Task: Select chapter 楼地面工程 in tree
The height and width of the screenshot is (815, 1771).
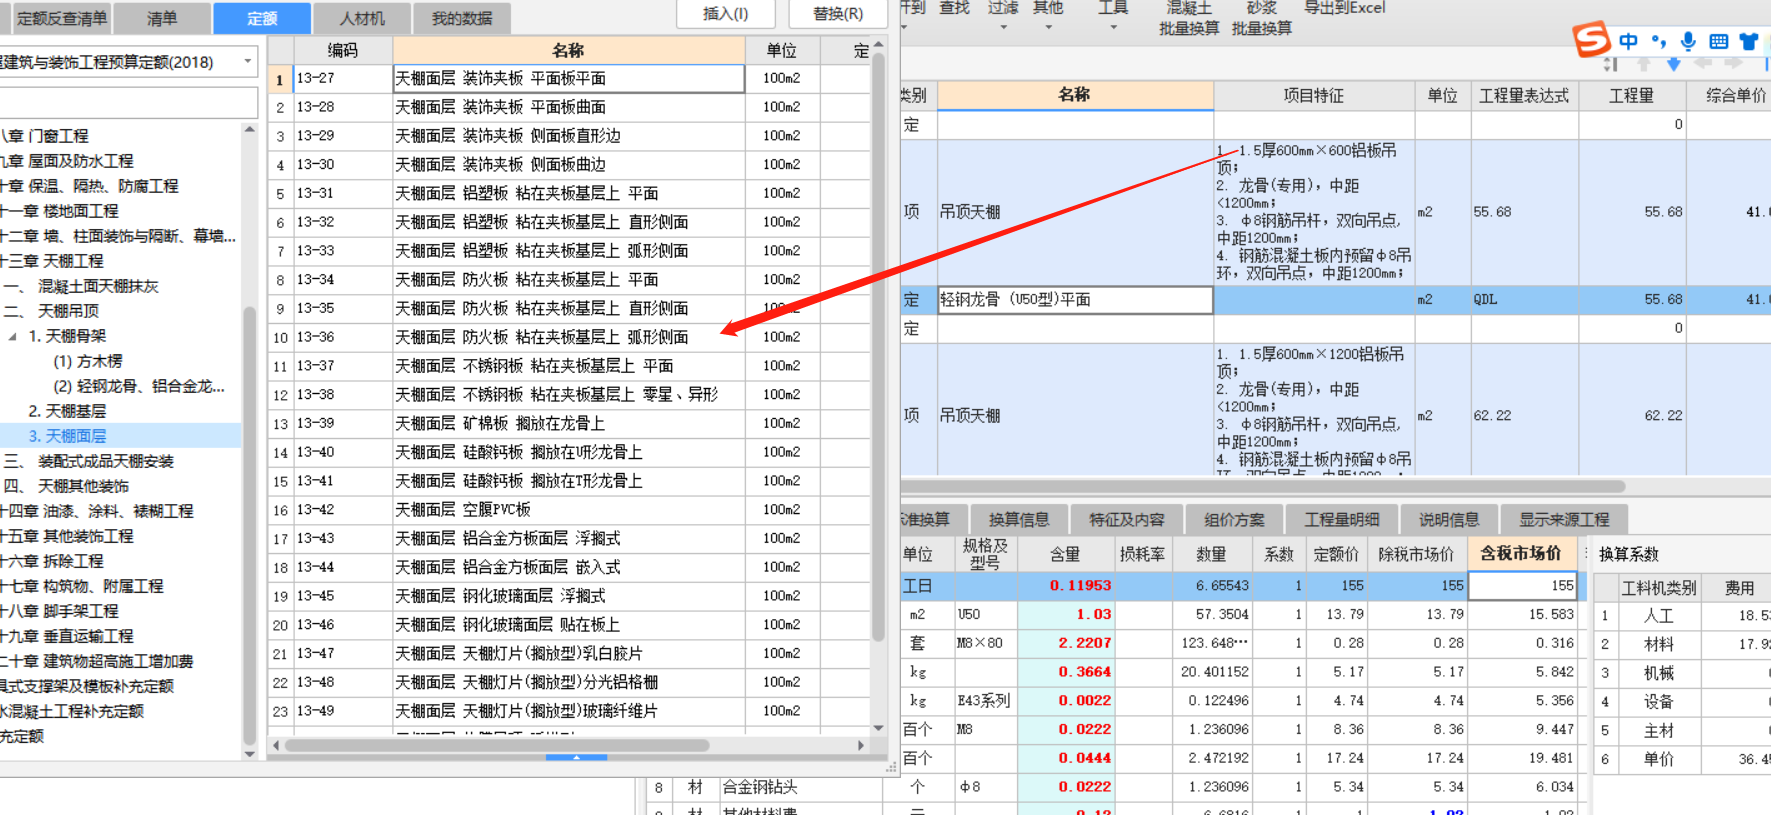Action: pos(80,211)
